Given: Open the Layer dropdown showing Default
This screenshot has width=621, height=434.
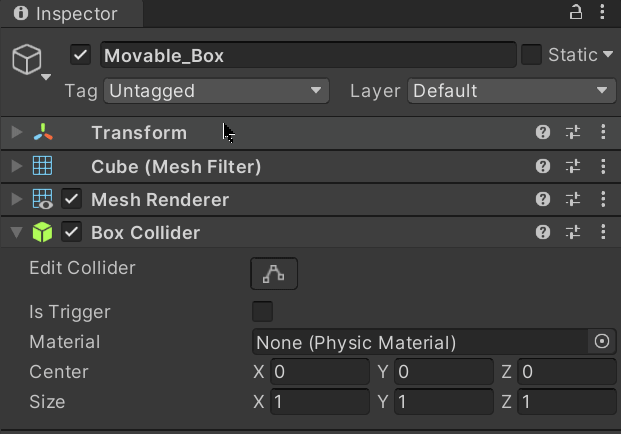Looking at the screenshot, I should pyautogui.click(x=512, y=91).
